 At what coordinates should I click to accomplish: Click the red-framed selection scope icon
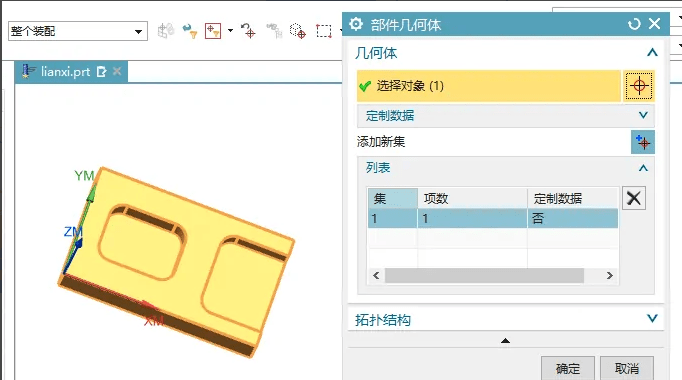coord(213,31)
